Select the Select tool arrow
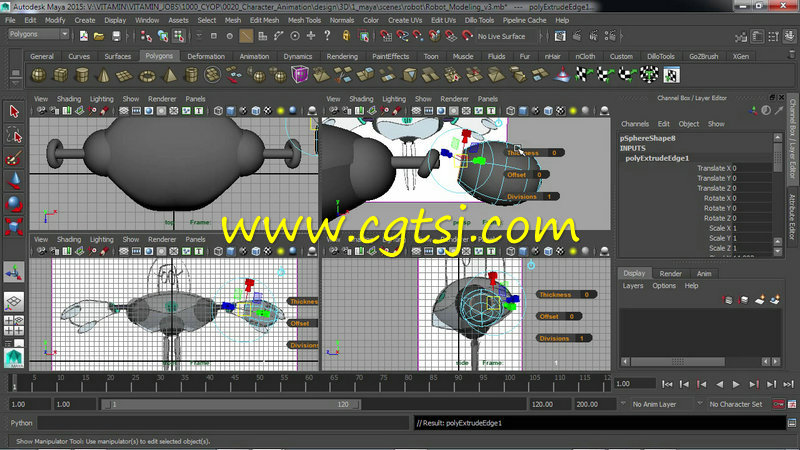 pos(14,111)
